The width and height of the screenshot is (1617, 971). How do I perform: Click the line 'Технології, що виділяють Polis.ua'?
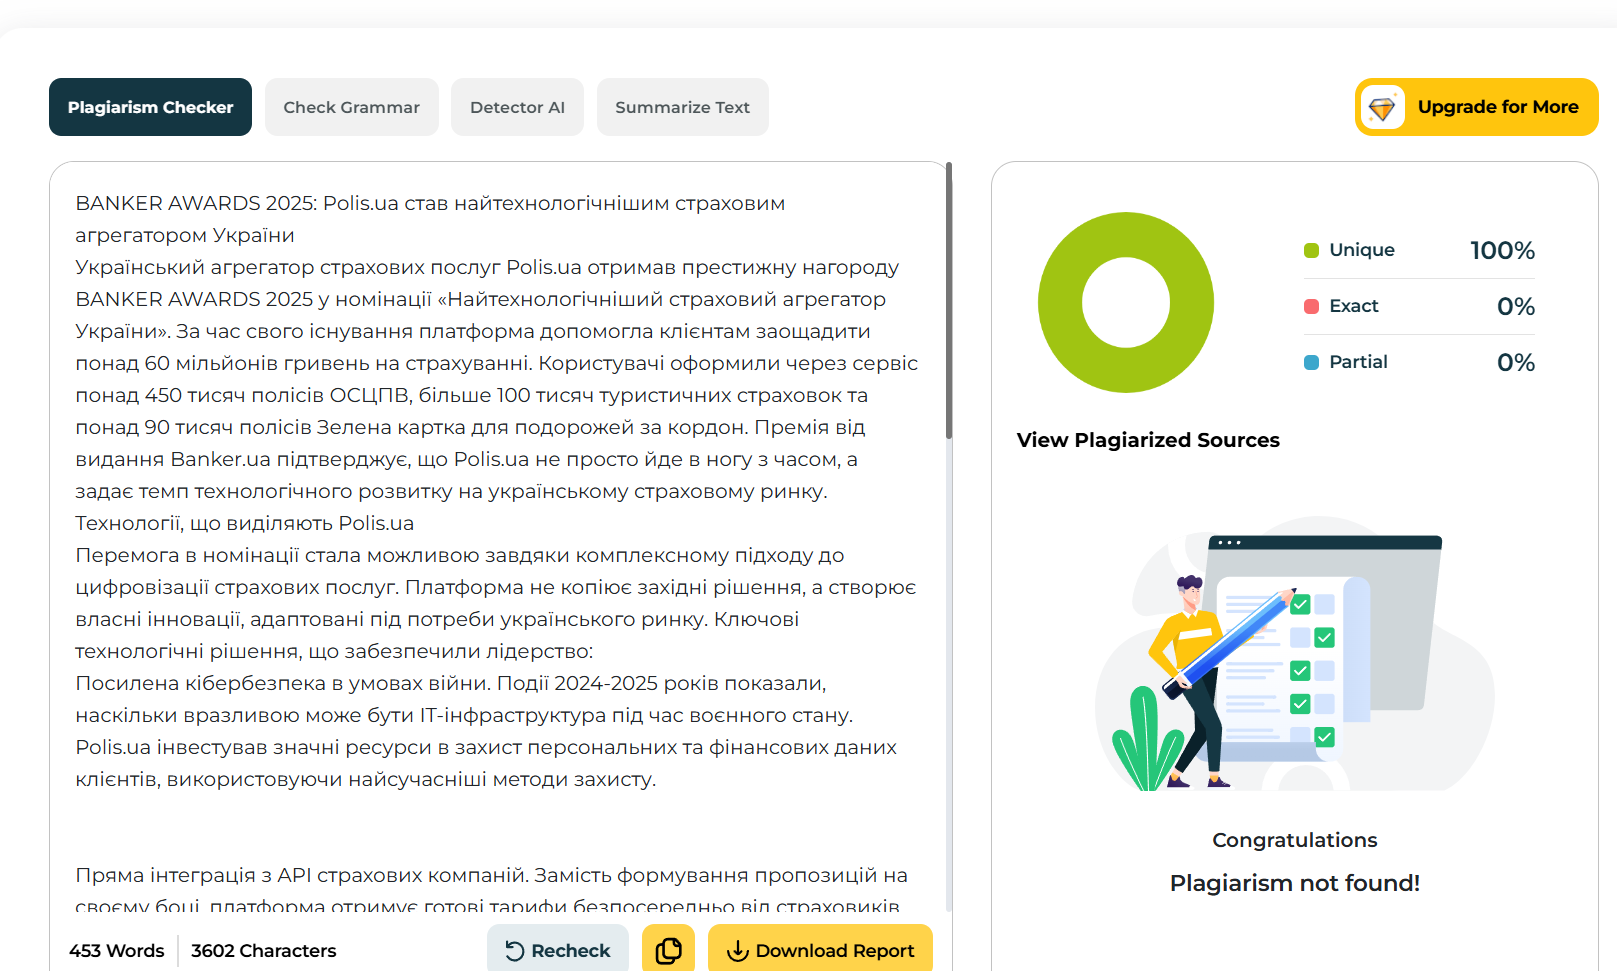pos(245,523)
